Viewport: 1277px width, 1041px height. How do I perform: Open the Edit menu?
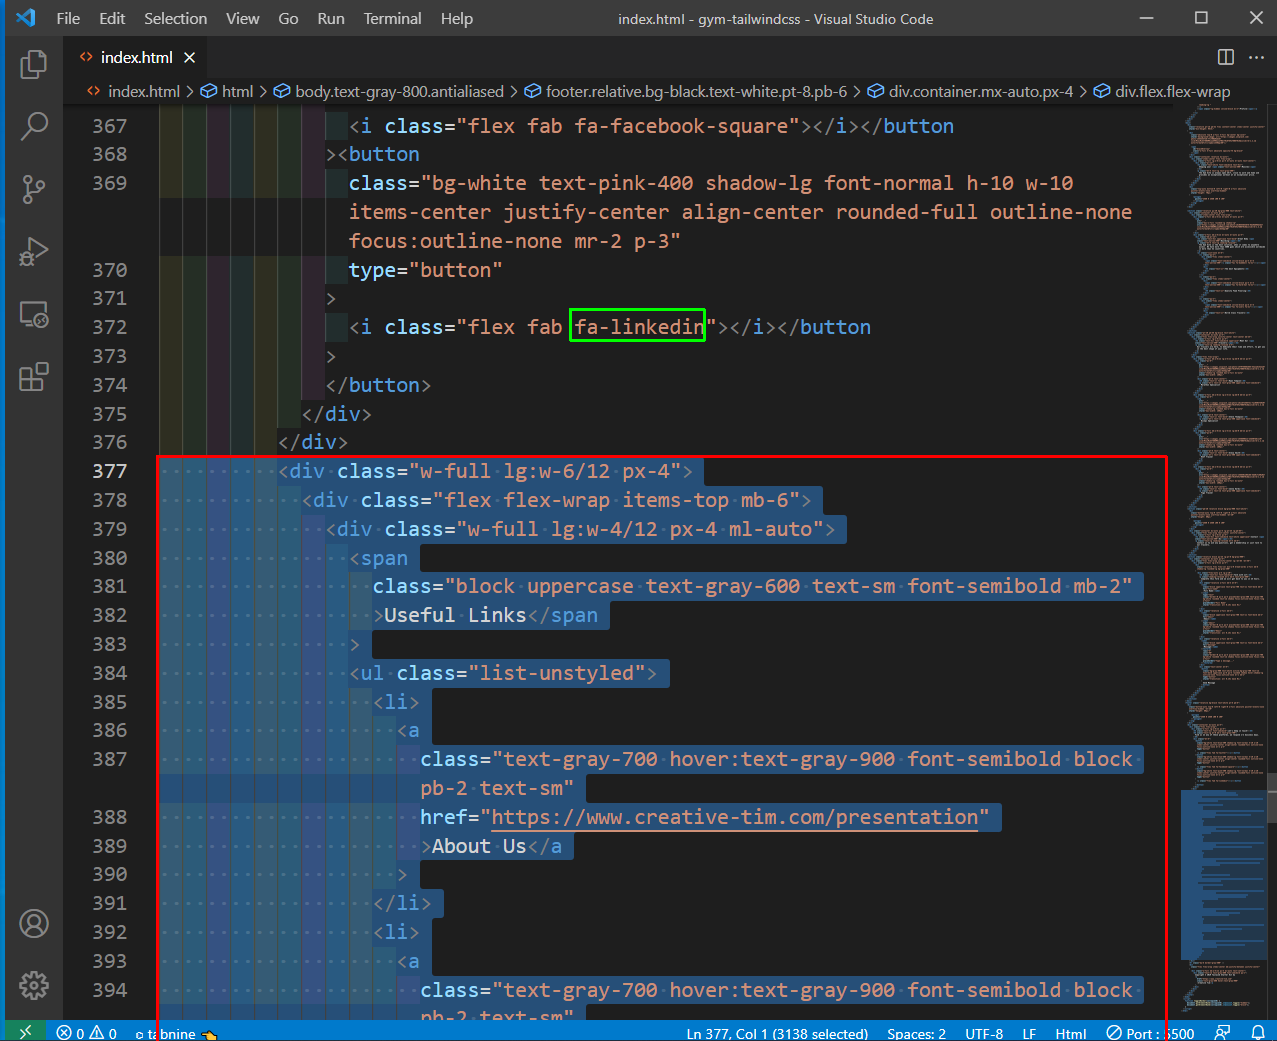[112, 18]
